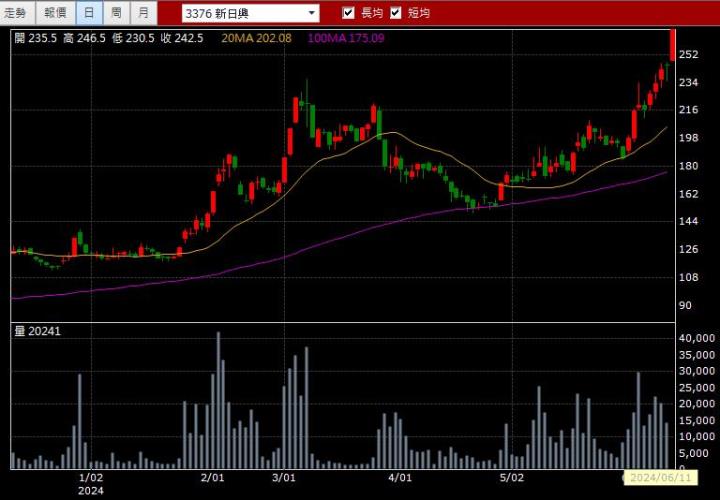Viewport: 720px width, 500px height.
Task: Expand the stock selector dropdown arrow
Action: 312,14
